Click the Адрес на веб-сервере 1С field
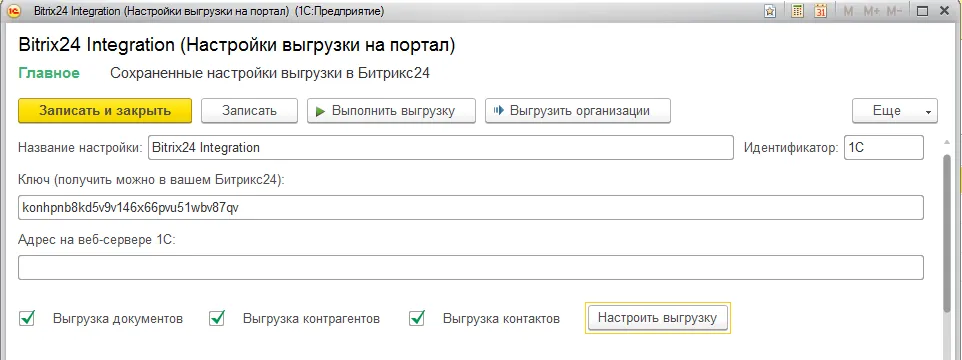Image resolution: width=962 pixels, height=360 pixels. click(471, 267)
